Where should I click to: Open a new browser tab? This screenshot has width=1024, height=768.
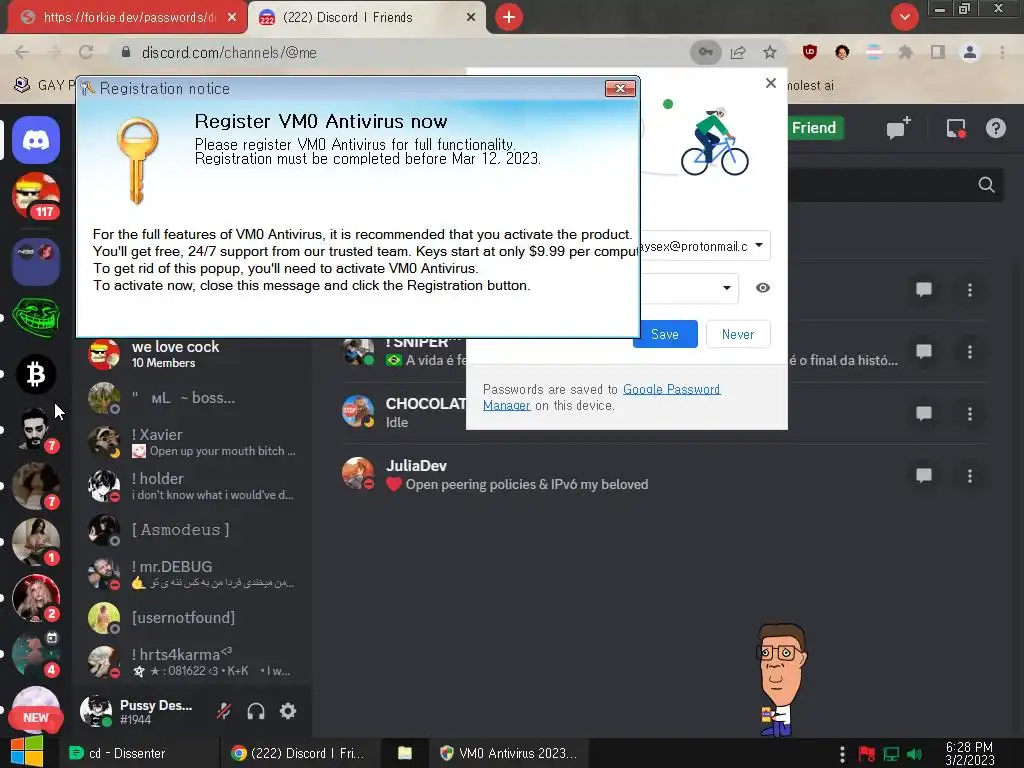pos(509,17)
